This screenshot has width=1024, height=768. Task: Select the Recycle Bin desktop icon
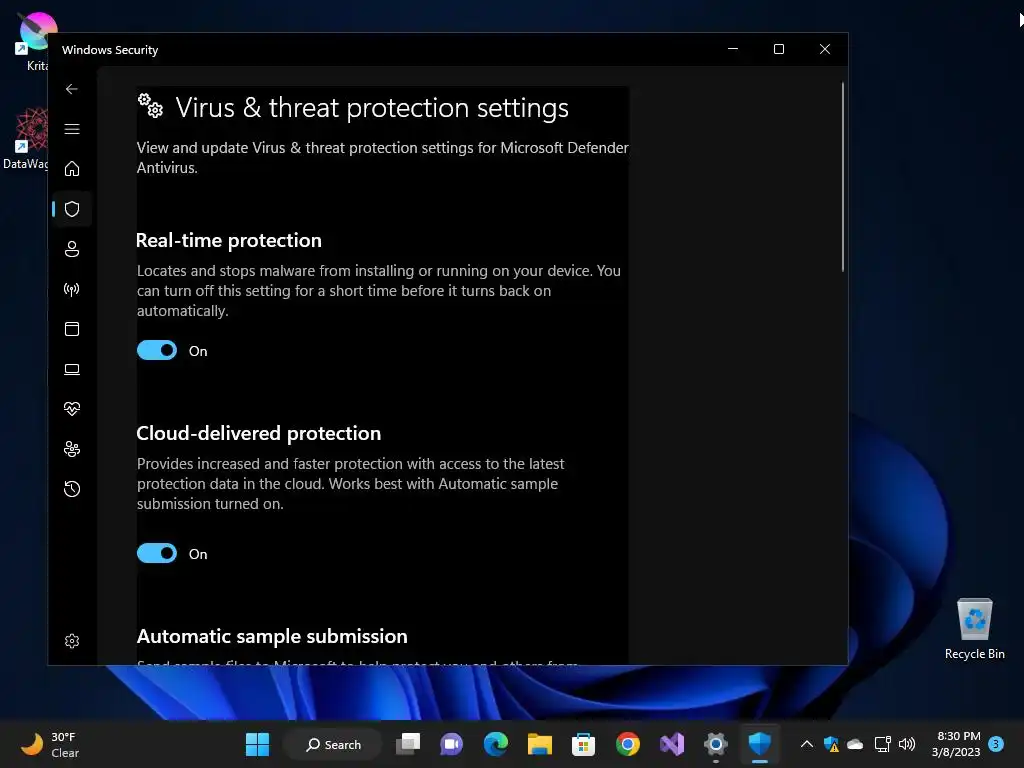(x=974, y=629)
